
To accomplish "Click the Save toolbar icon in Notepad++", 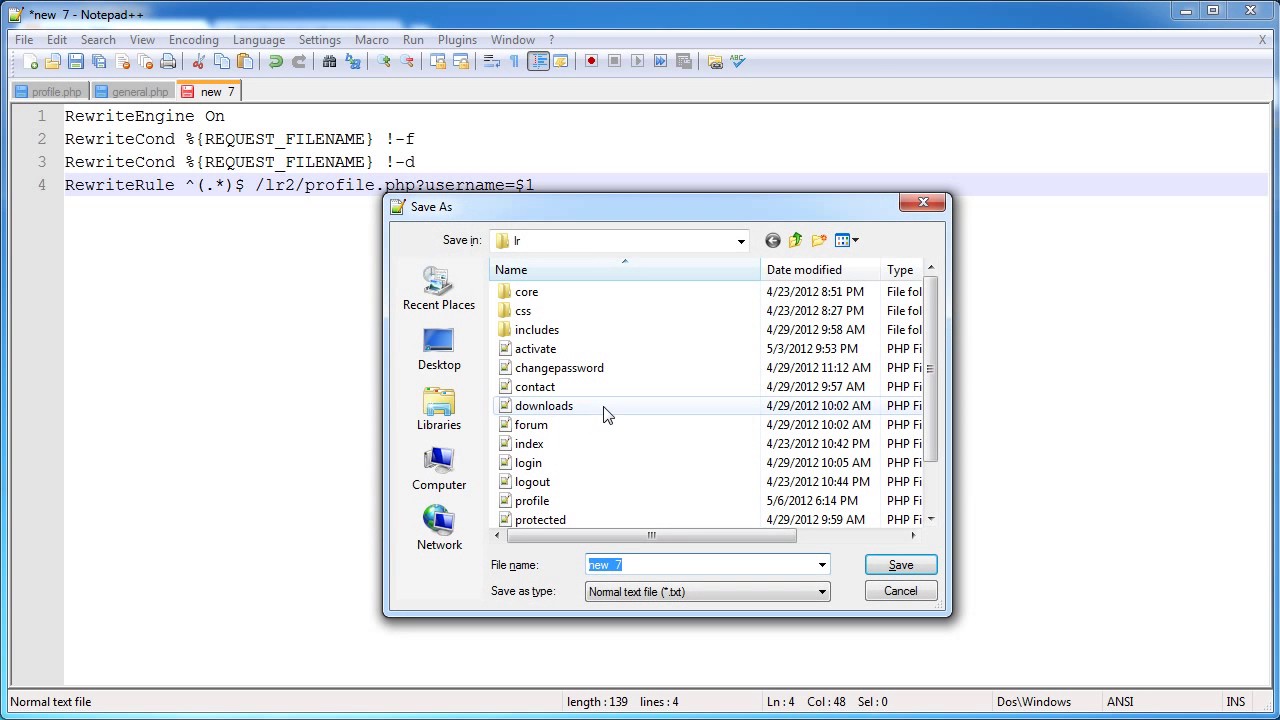I will tap(76, 62).
